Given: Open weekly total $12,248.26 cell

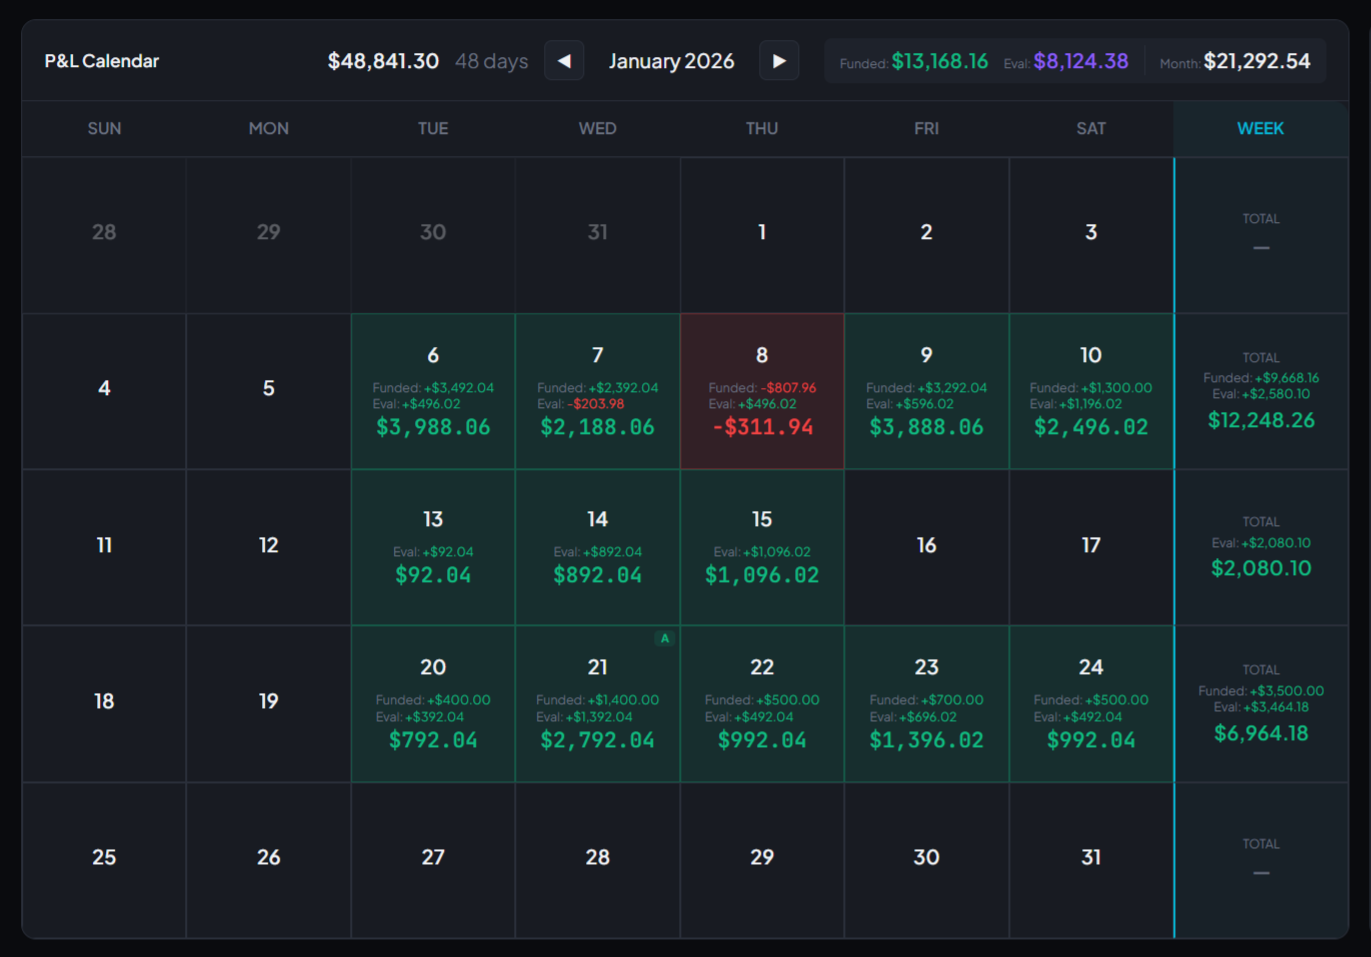Looking at the screenshot, I should 1260,392.
